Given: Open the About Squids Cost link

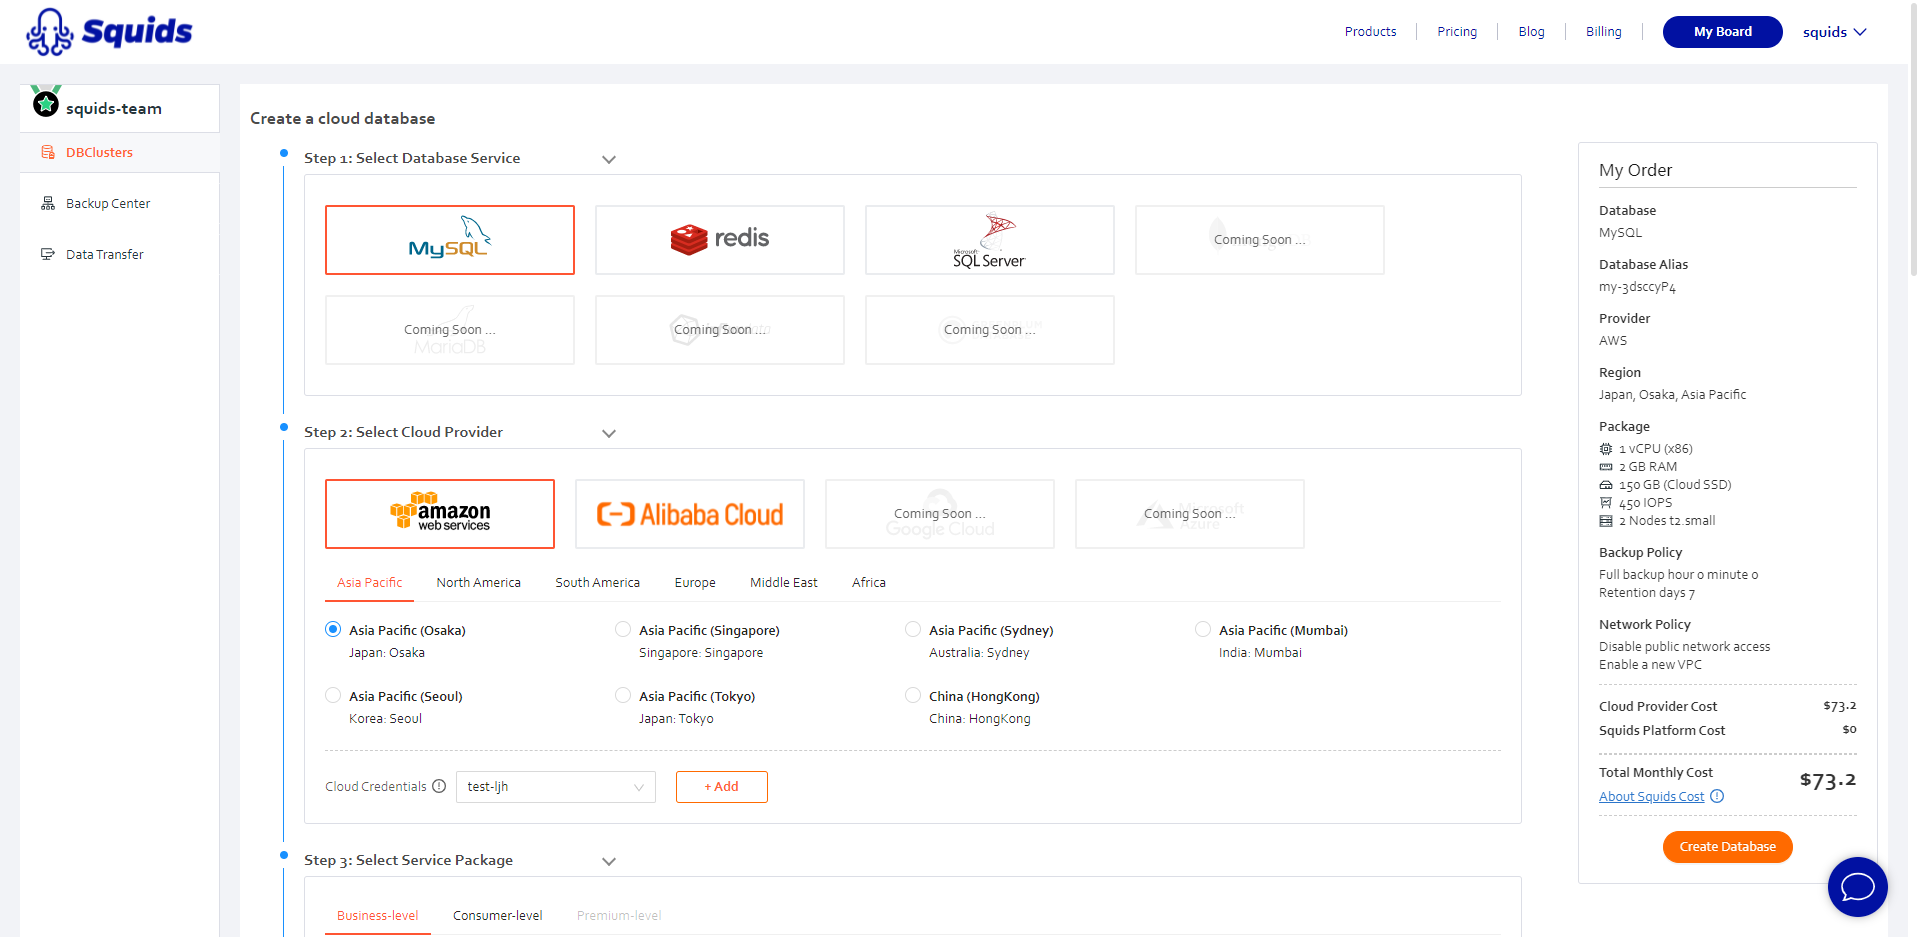Looking at the screenshot, I should point(1652,797).
